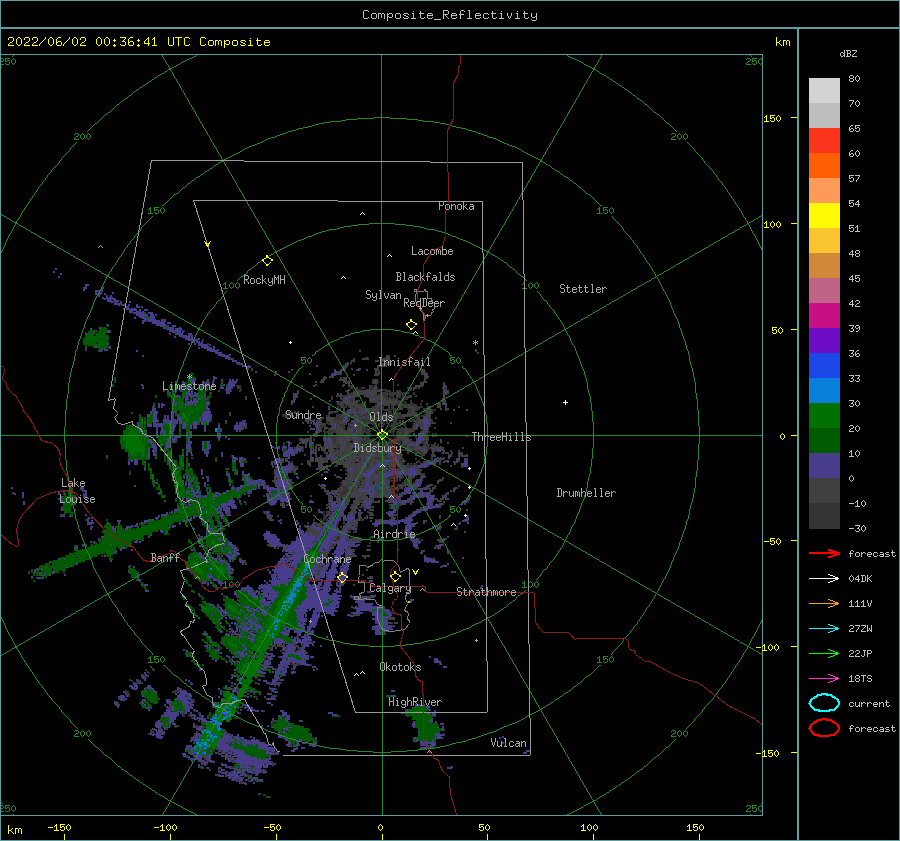The width and height of the screenshot is (900, 841).
Task: Click the 27ZW legend label
Action: 860,629
